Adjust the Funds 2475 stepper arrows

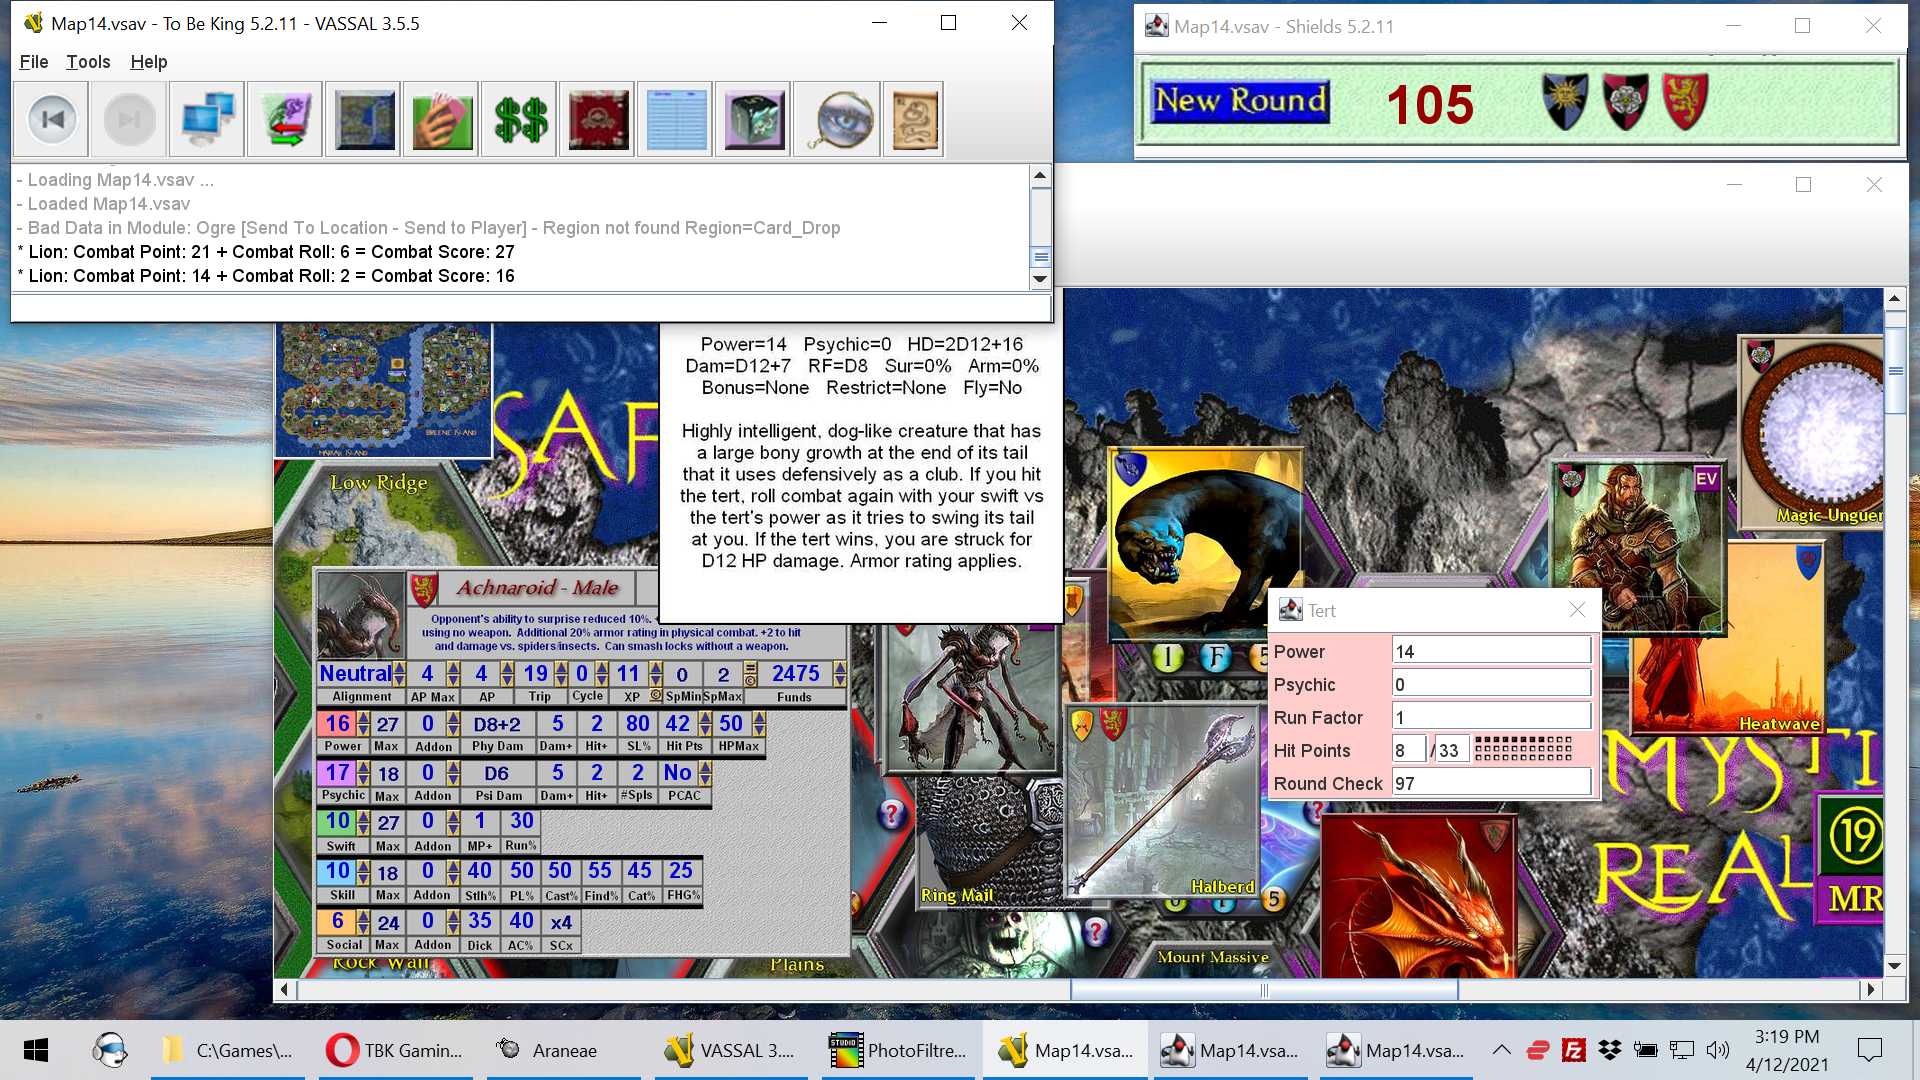coord(839,674)
